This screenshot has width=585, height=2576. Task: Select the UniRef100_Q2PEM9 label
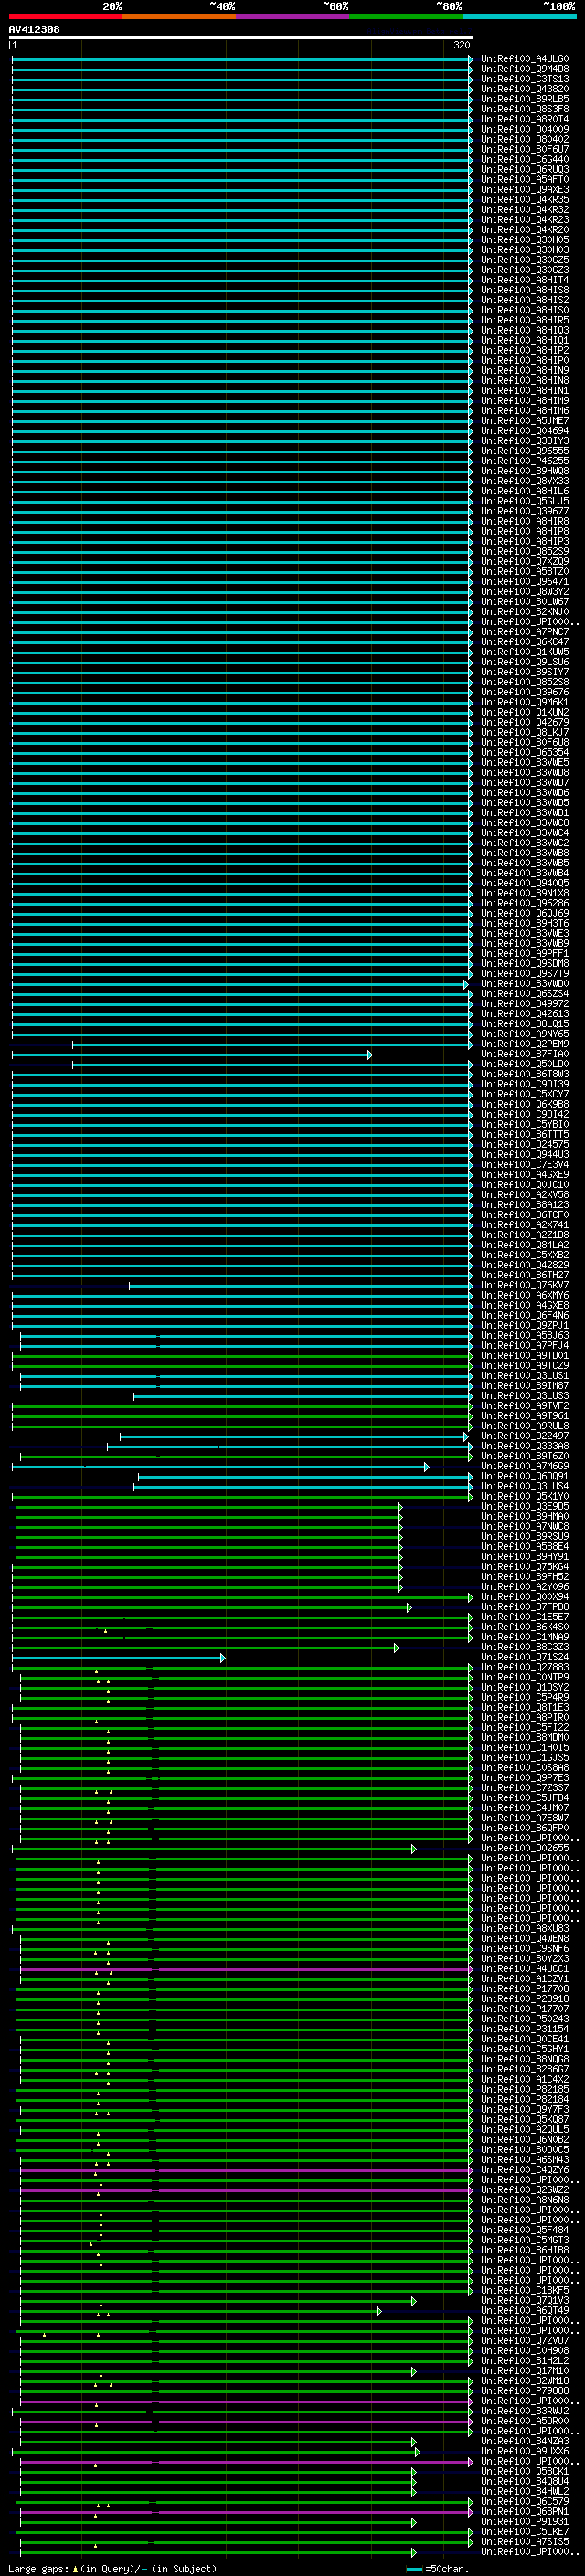pos(525,1044)
